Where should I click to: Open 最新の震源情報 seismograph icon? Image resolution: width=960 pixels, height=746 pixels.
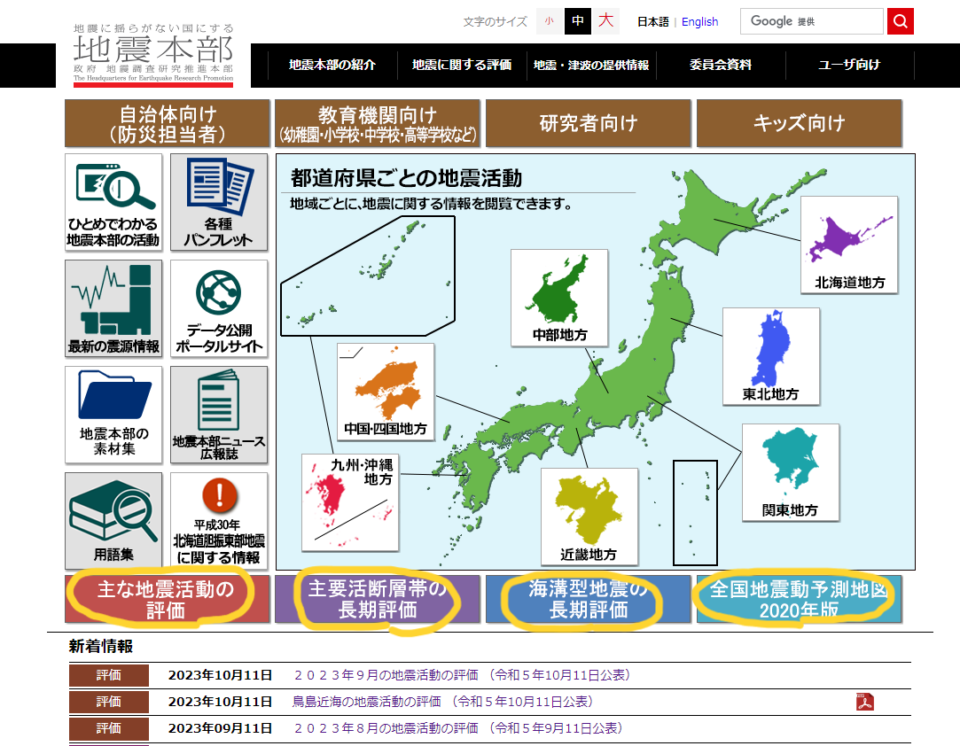(x=113, y=309)
